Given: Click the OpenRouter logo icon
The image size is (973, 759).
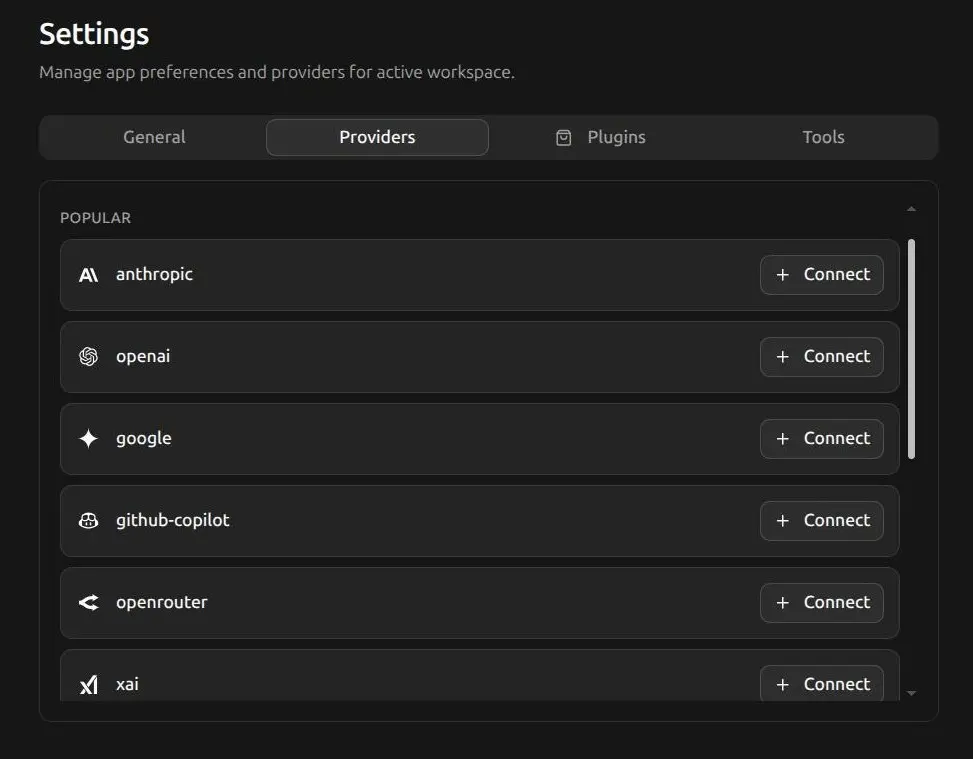Looking at the screenshot, I should point(88,603).
